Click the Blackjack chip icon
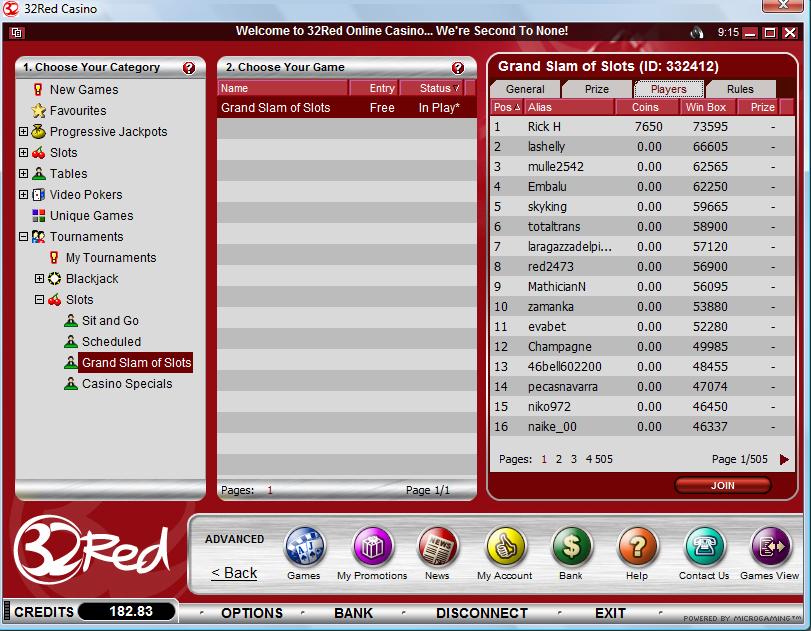The width and height of the screenshot is (811, 631). (54, 278)
